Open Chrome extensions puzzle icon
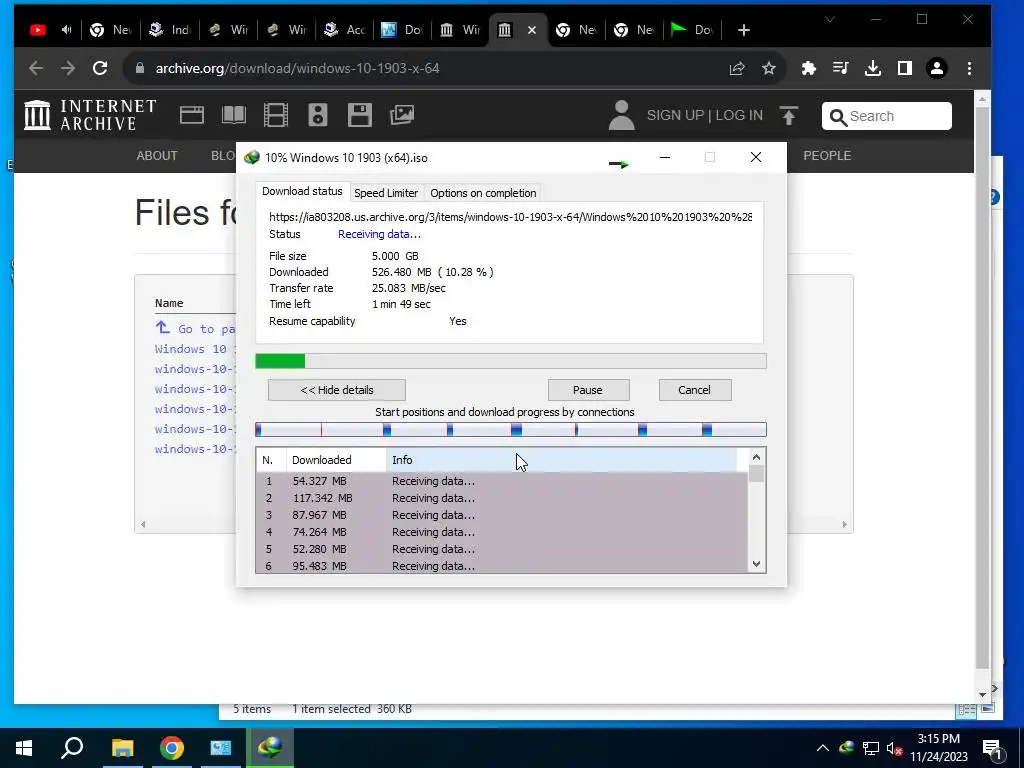Viewport: 1024px width, 768px height. (x=808, y=68)
